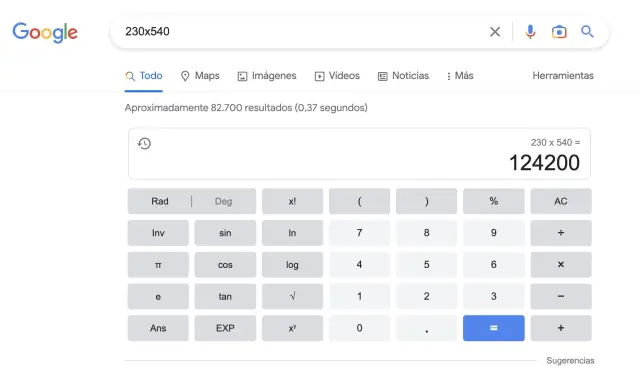Screen dimensions: 640x383
Task: Click the division operator key
Action: pos(561,233)
